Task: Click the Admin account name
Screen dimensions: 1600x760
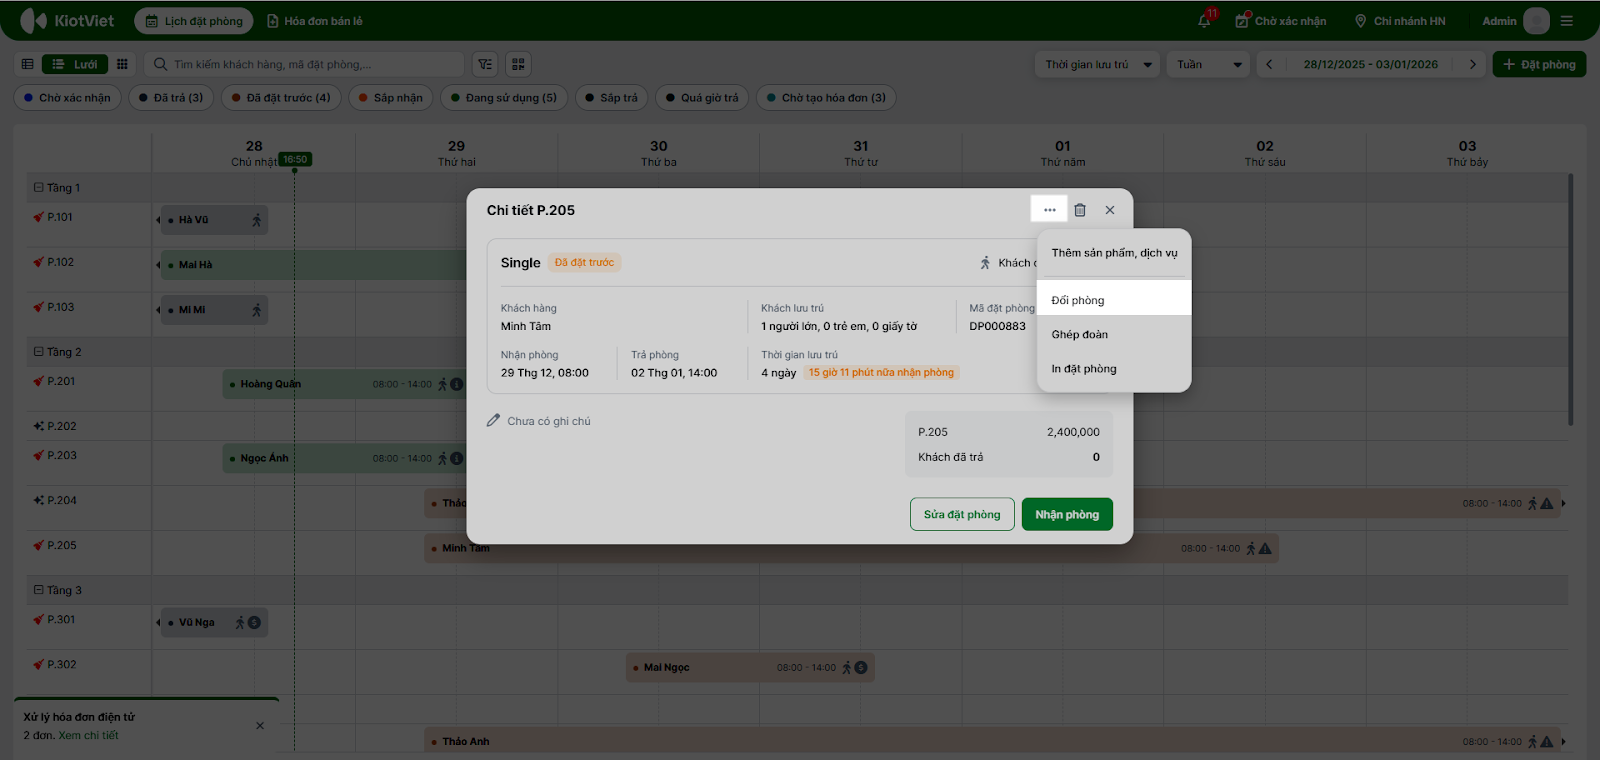Action: tap(1499, 21)
